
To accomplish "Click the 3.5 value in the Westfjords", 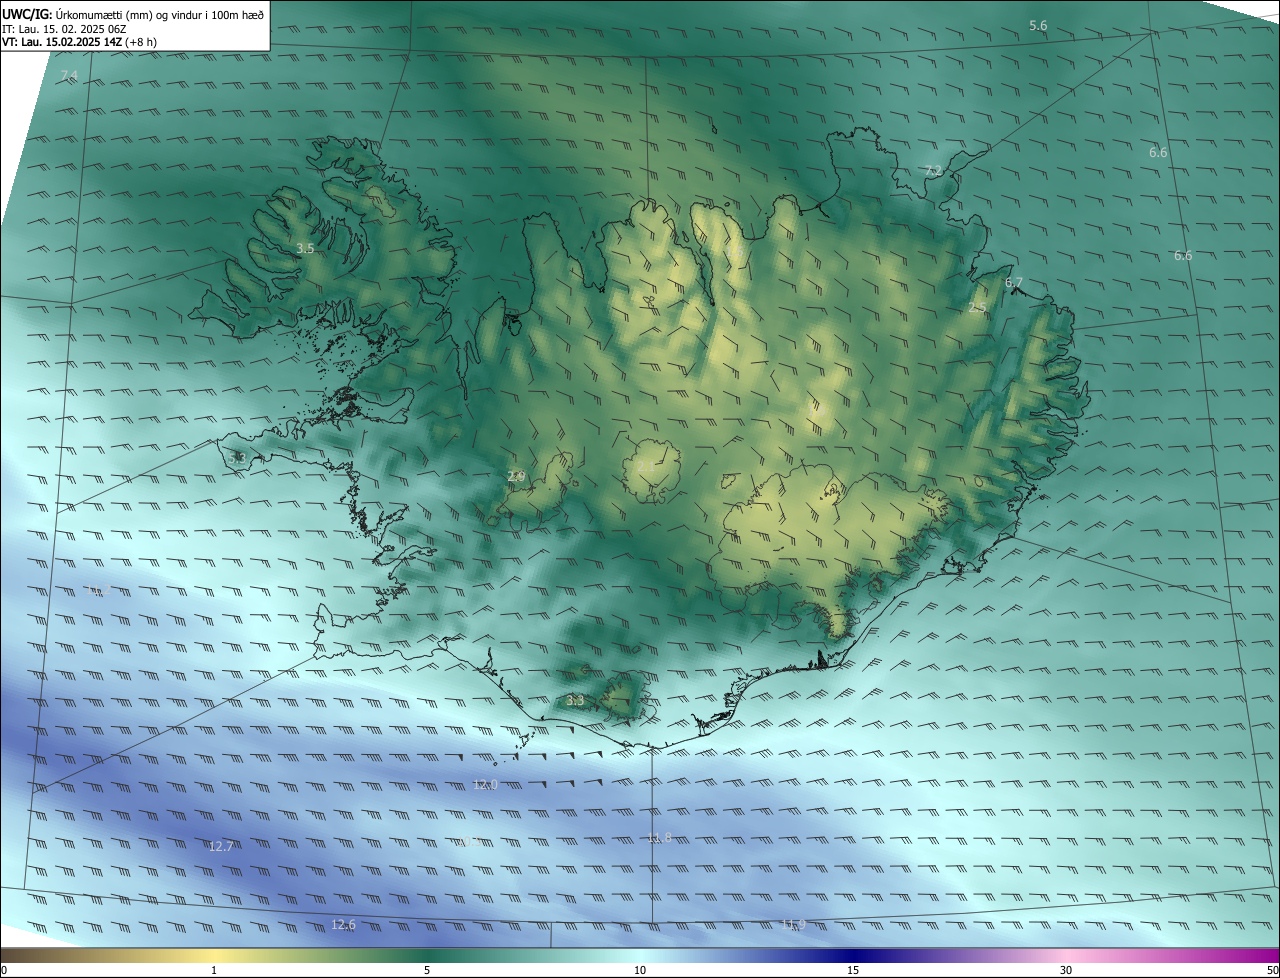I will [306, 248].
